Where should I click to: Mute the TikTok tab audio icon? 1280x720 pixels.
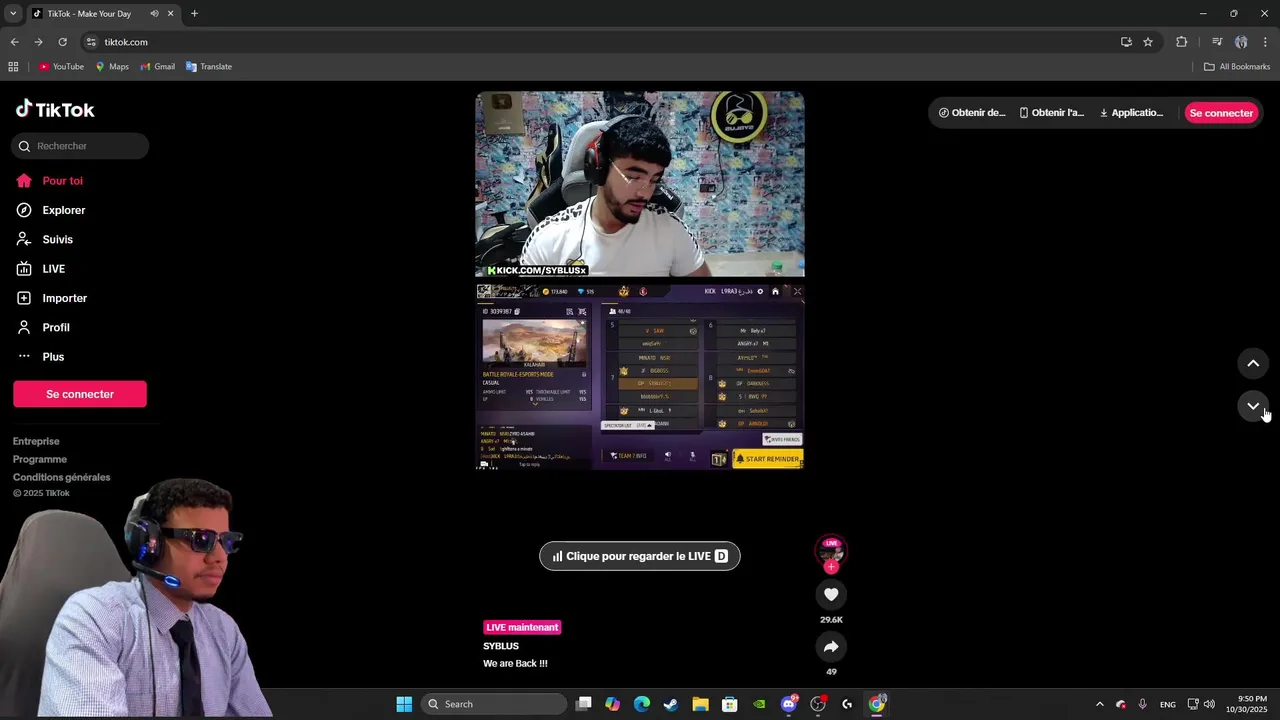pos(154,14)
